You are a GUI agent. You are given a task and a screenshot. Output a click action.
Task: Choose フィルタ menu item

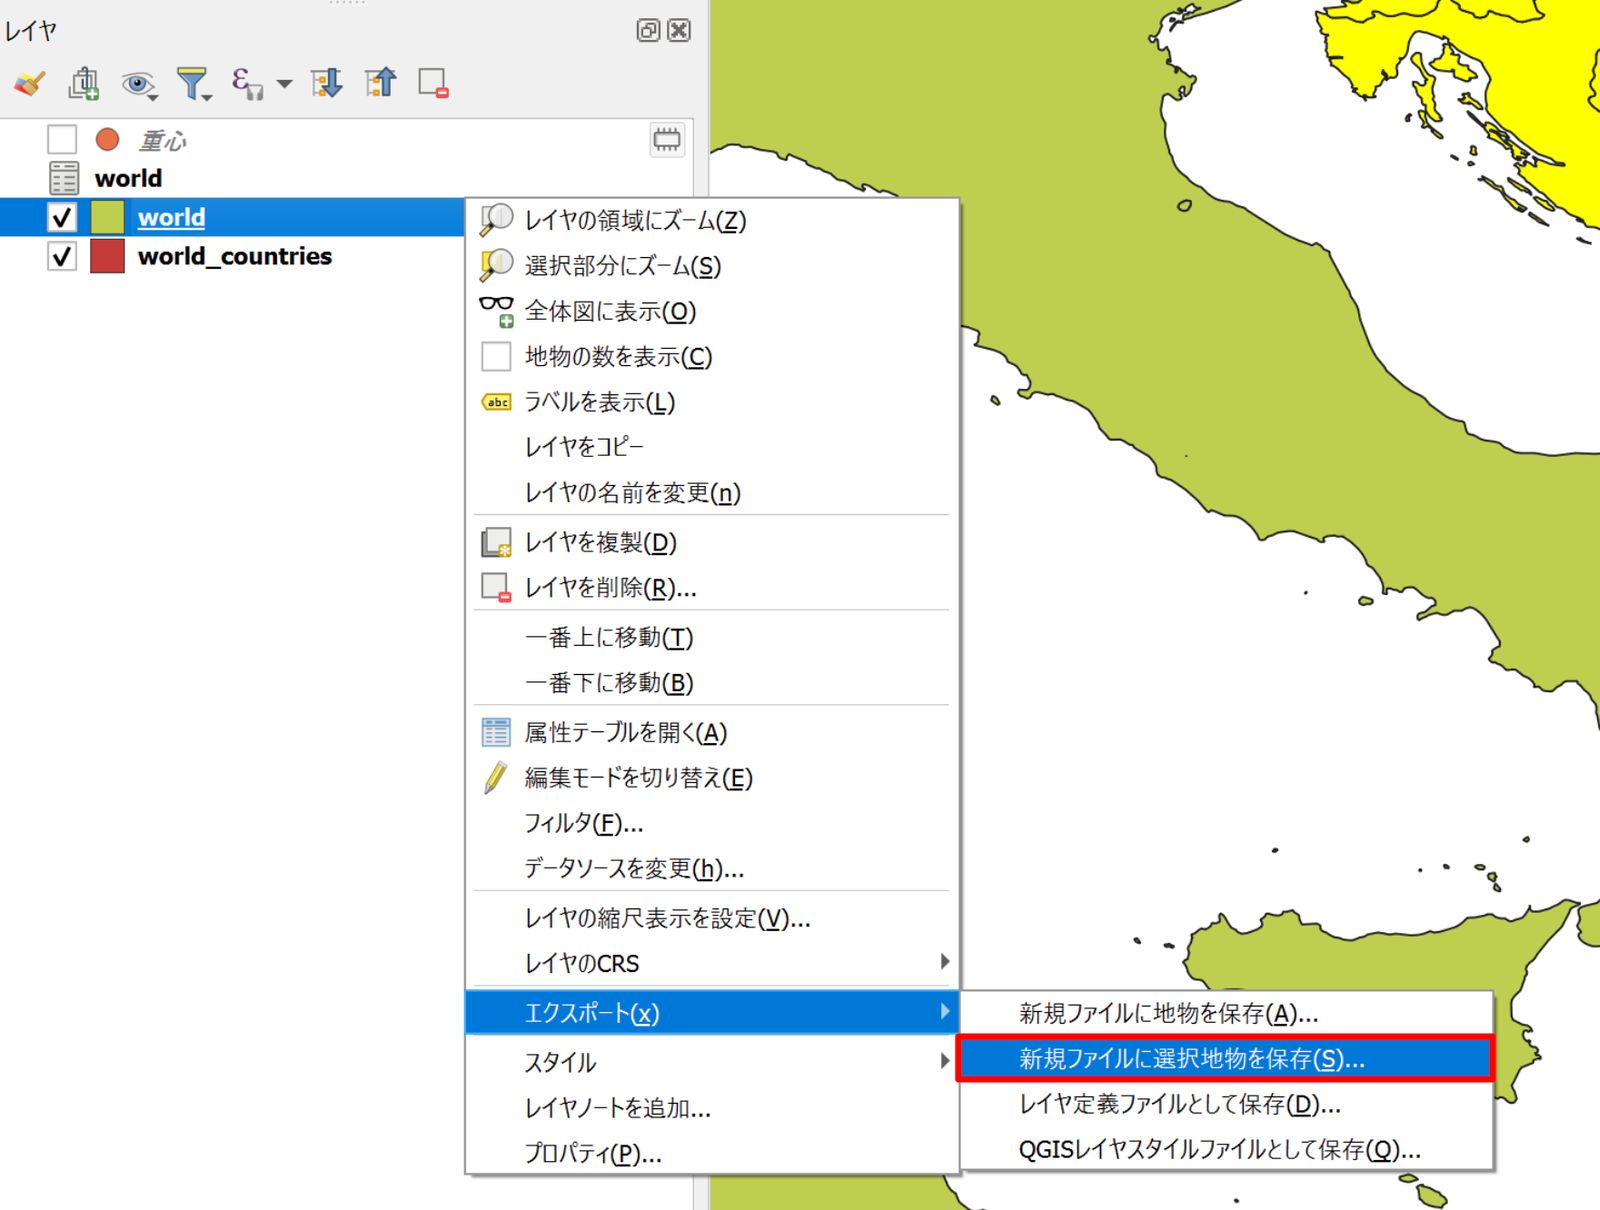click(712, 823)
